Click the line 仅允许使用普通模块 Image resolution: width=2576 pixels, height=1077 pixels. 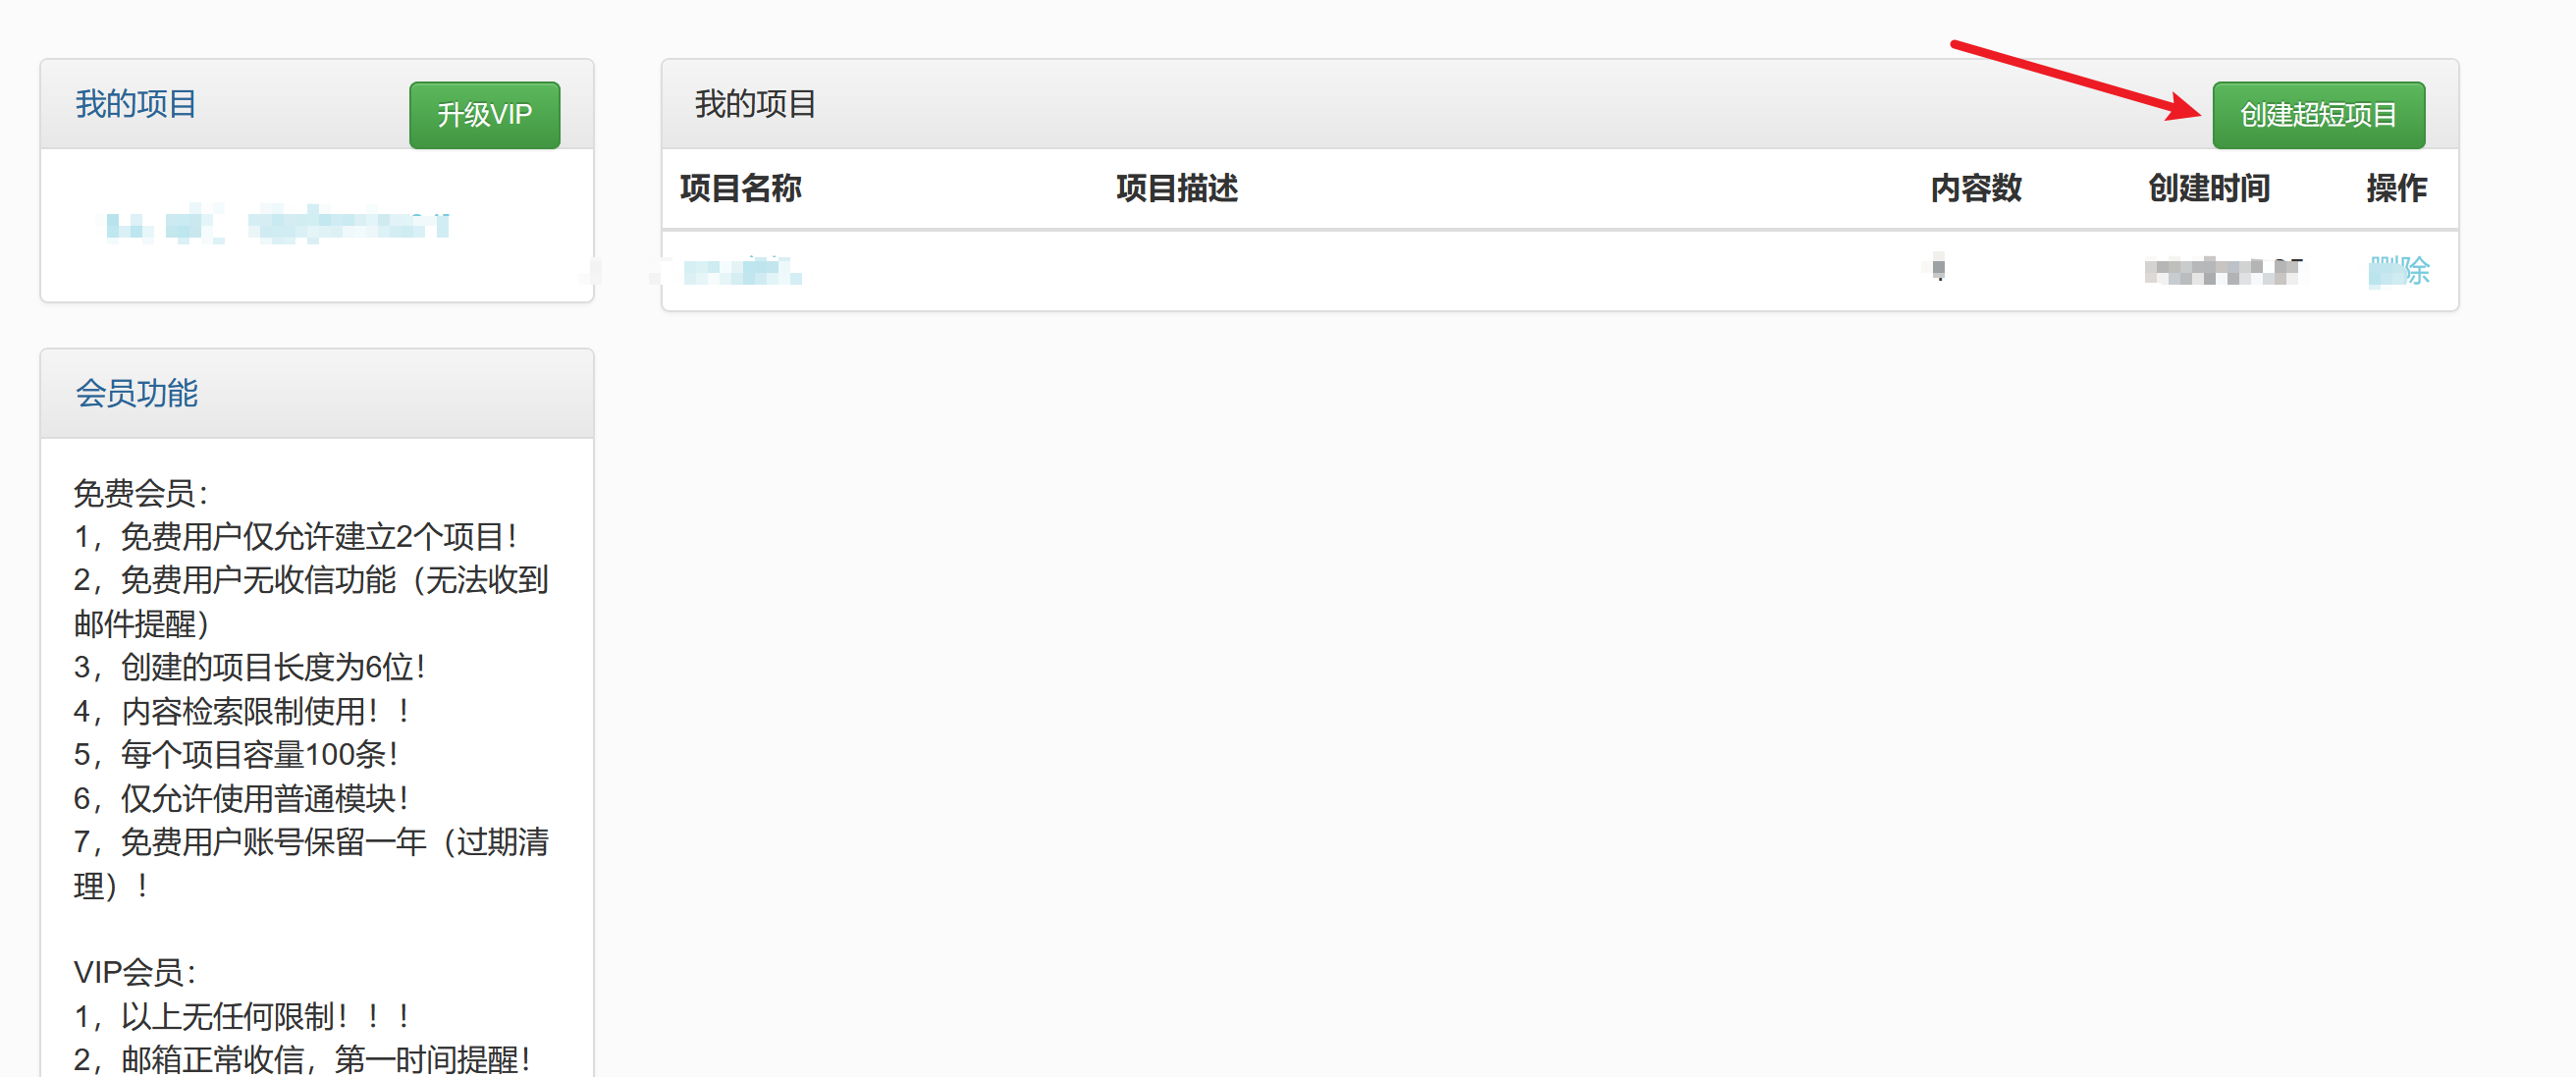click(x=241, y=798)
